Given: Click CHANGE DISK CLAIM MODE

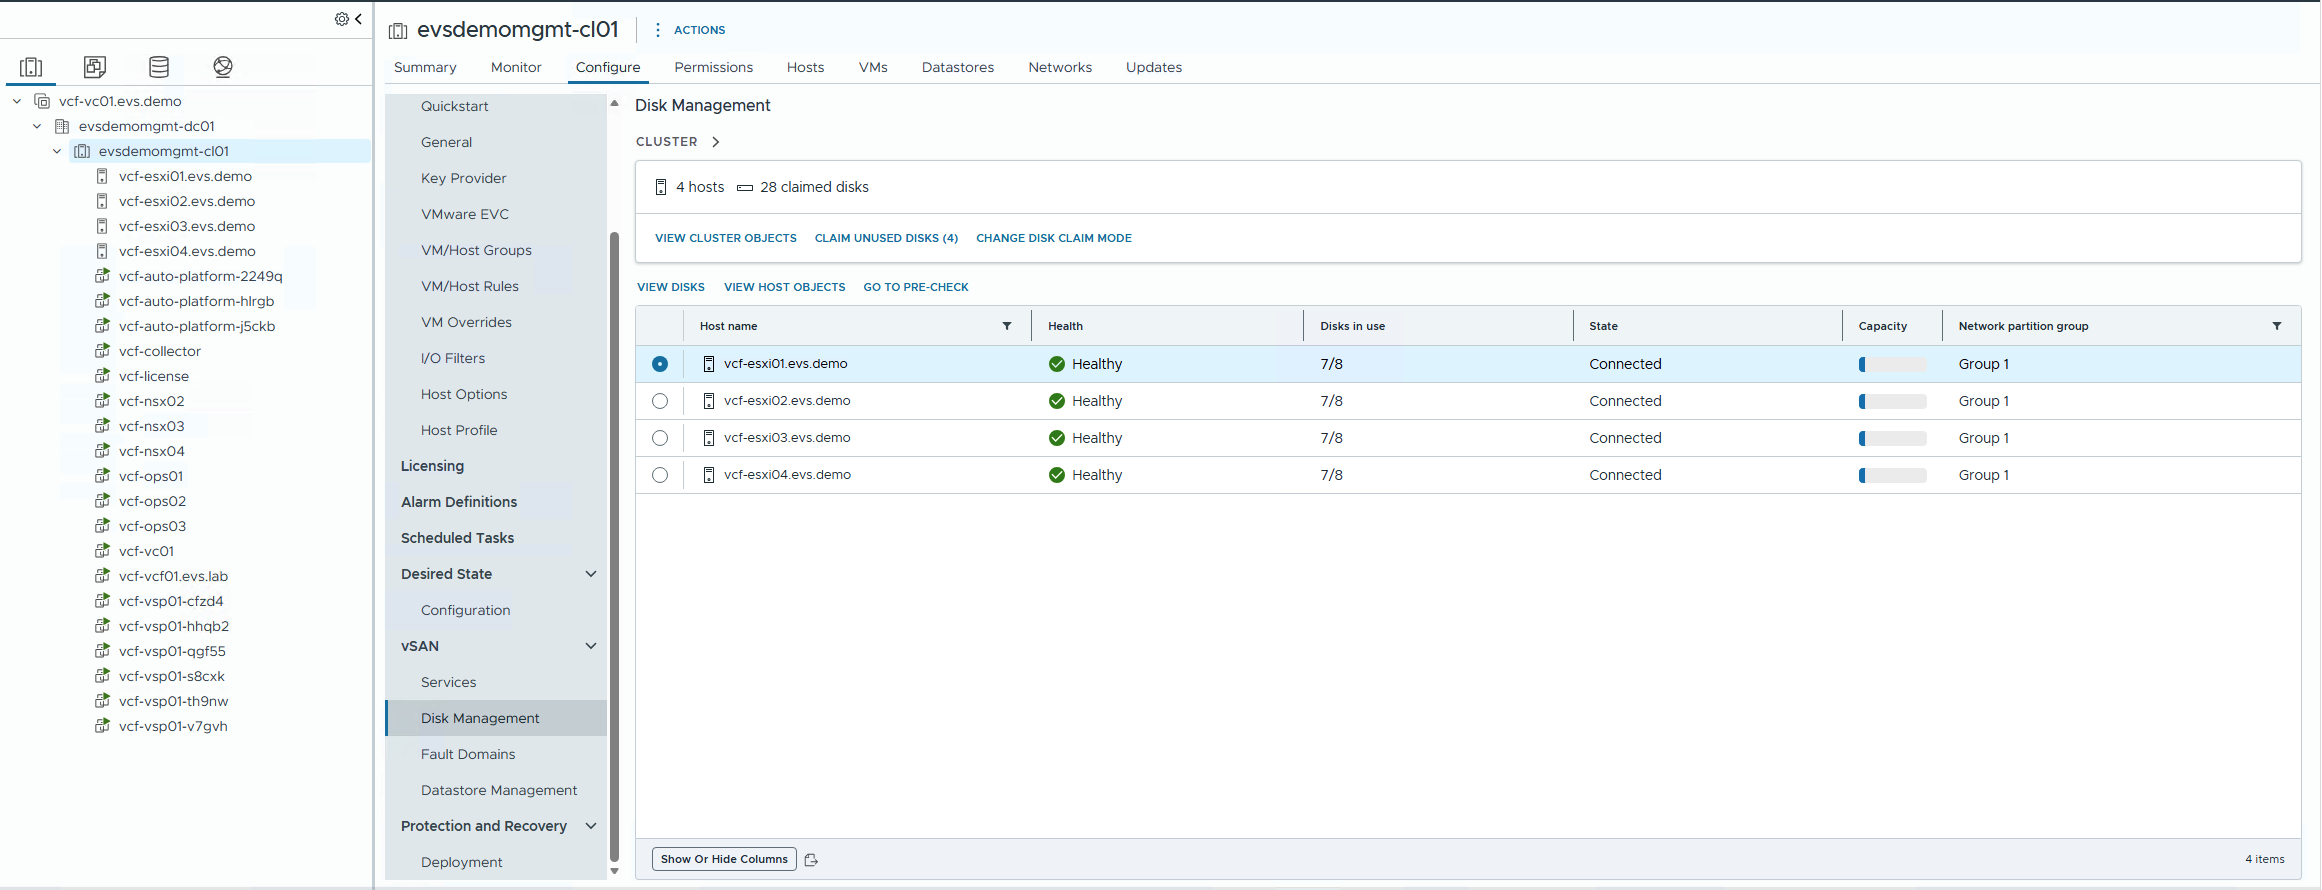Looking at the screenshot, I should click(1054, 238).
